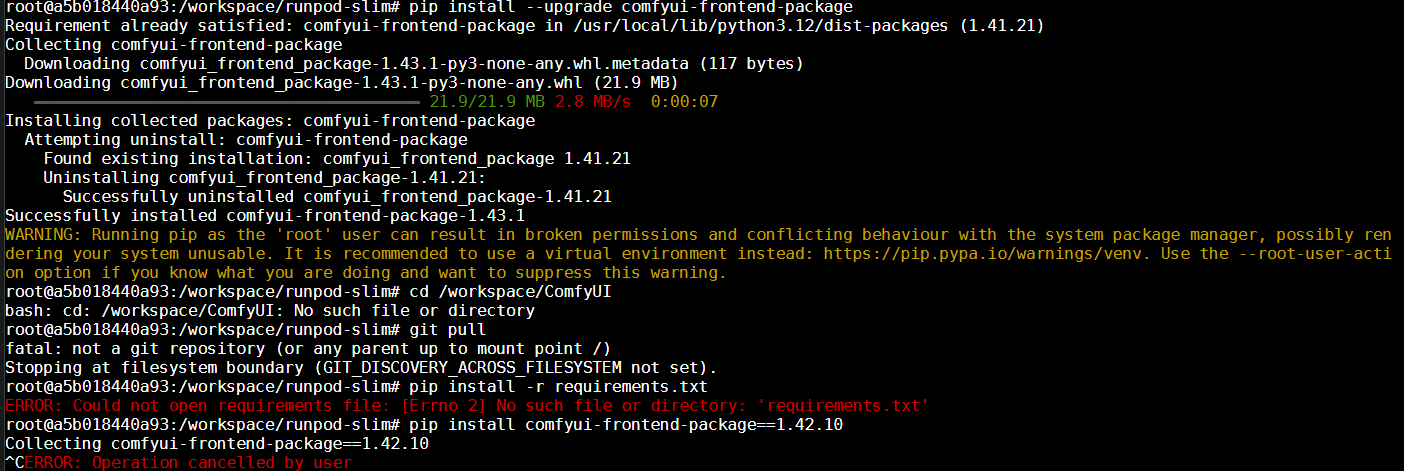Click 'Successfully installed comfyui-frontend-package-1.43.1' line
This screenshot has width=1405, height=471.
click(265, 215)
